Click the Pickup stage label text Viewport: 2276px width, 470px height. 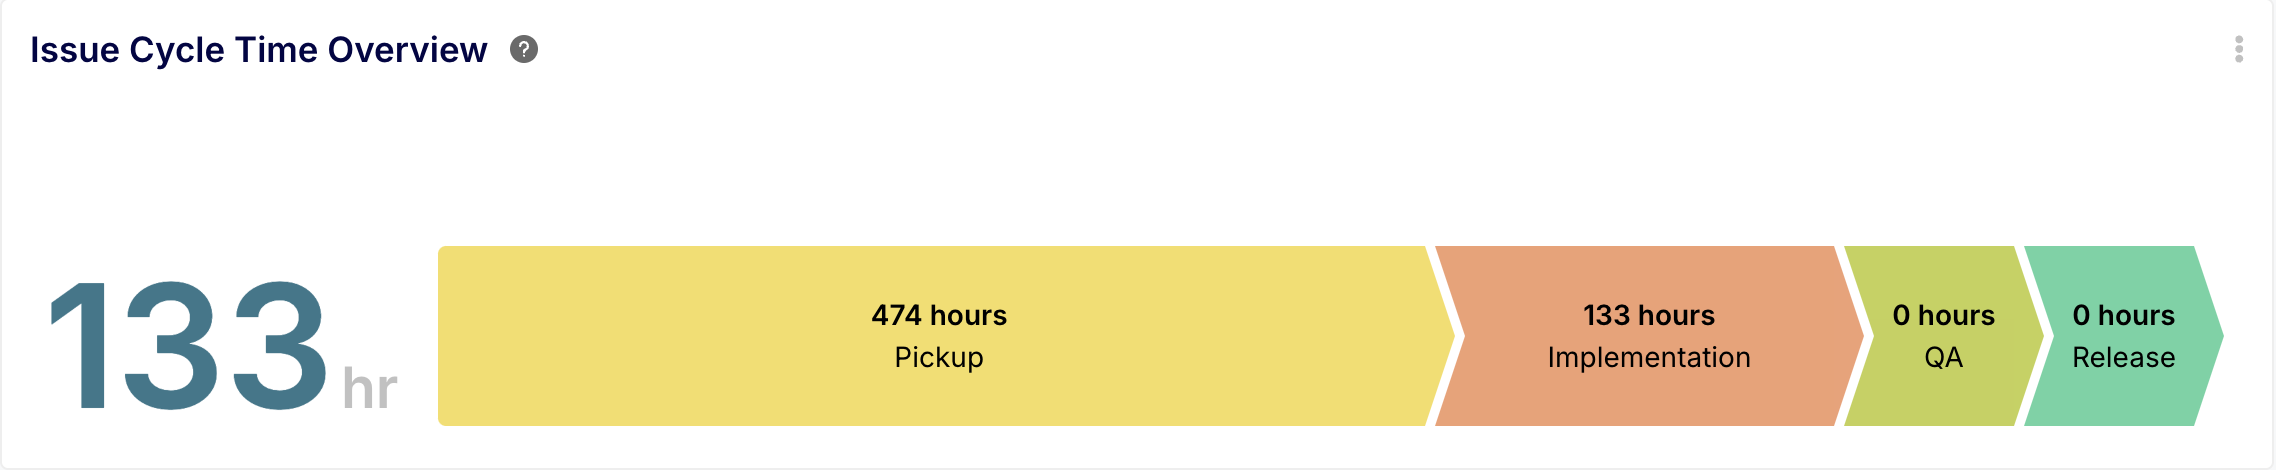[939, 357]
